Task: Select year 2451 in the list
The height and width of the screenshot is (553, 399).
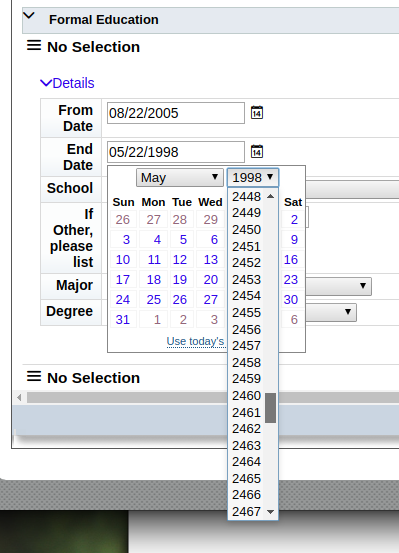Action: pos(246,246)
